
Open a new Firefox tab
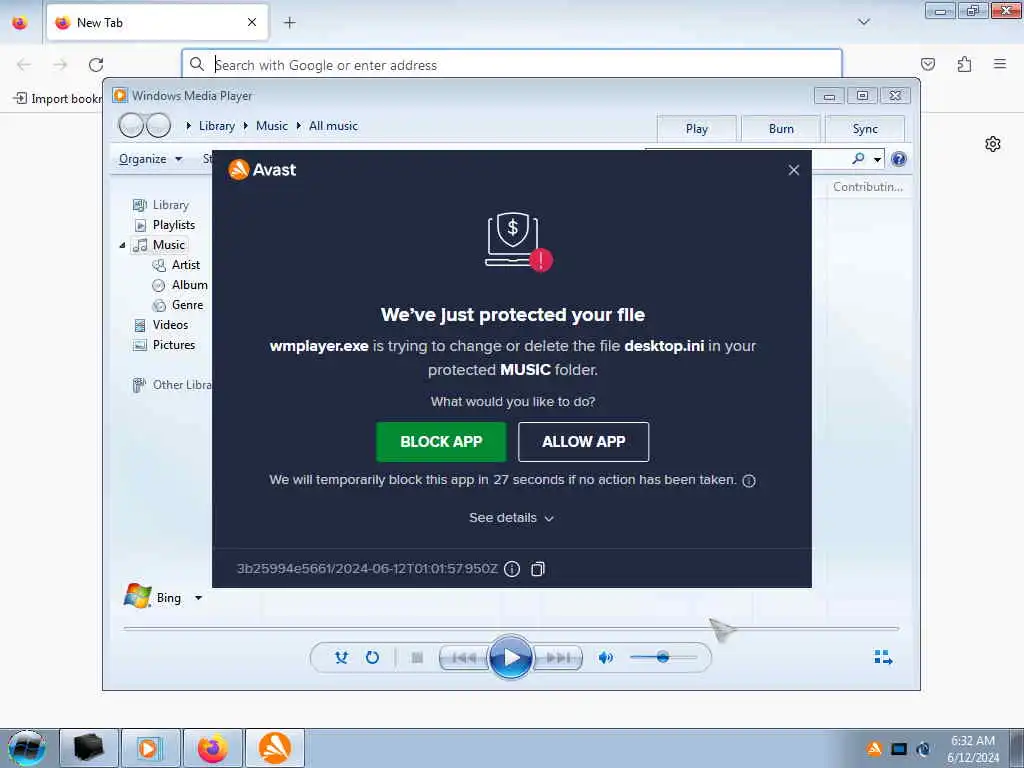[289, 23]
